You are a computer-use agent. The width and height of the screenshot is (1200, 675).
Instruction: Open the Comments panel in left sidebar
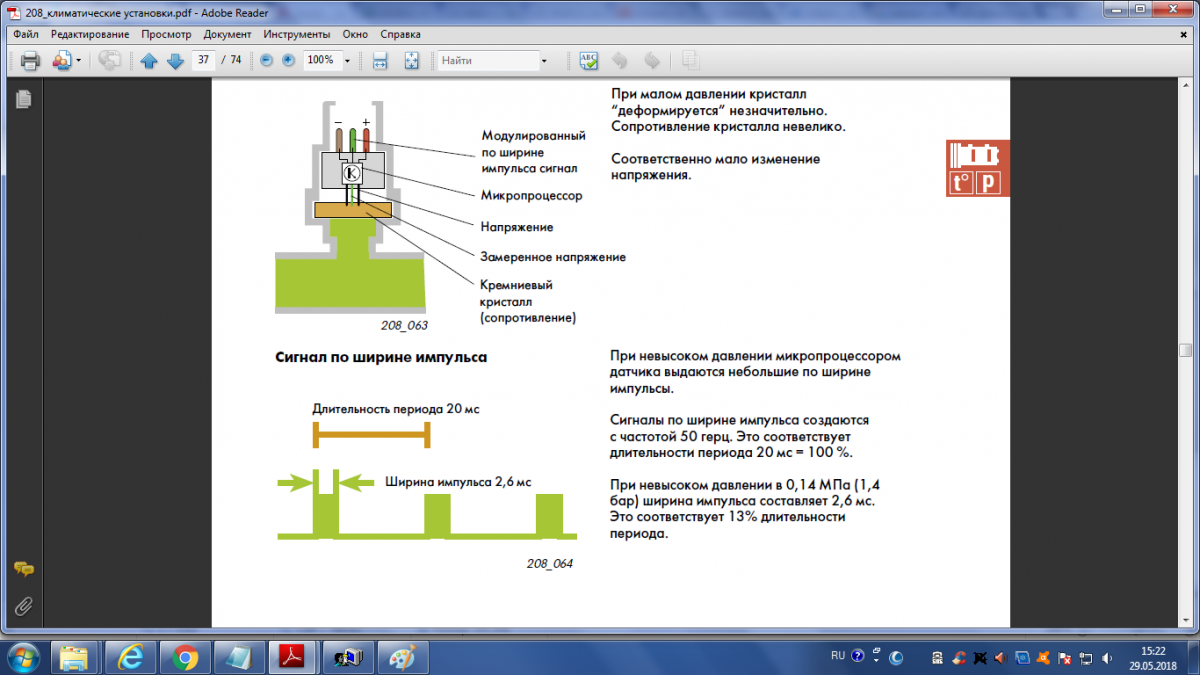[24, 569]
